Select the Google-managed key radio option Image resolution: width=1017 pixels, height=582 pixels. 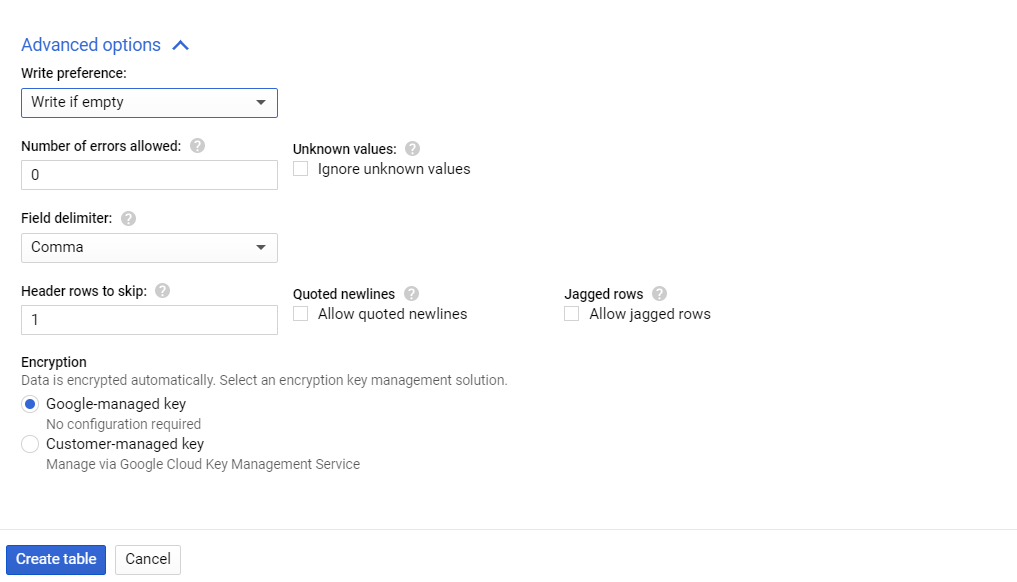(30, 404)
